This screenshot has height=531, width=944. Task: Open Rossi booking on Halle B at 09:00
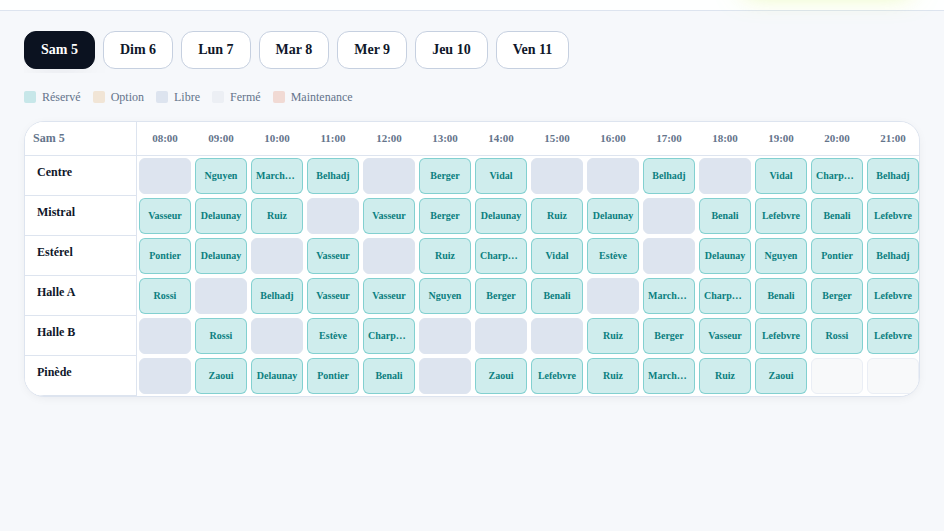coord(221,336)
